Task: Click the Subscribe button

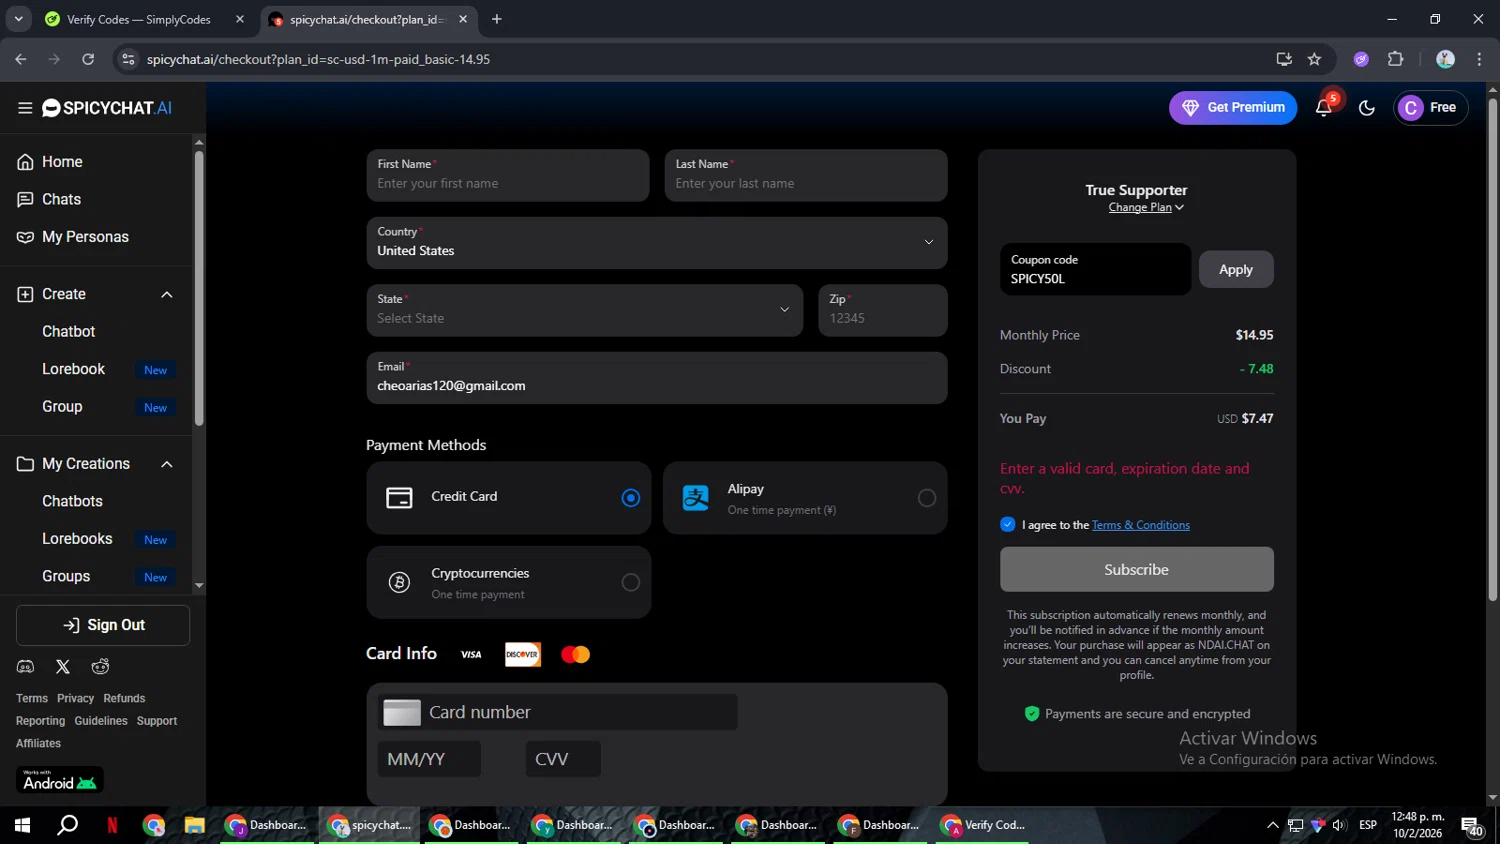Action: pos(1137,569)
